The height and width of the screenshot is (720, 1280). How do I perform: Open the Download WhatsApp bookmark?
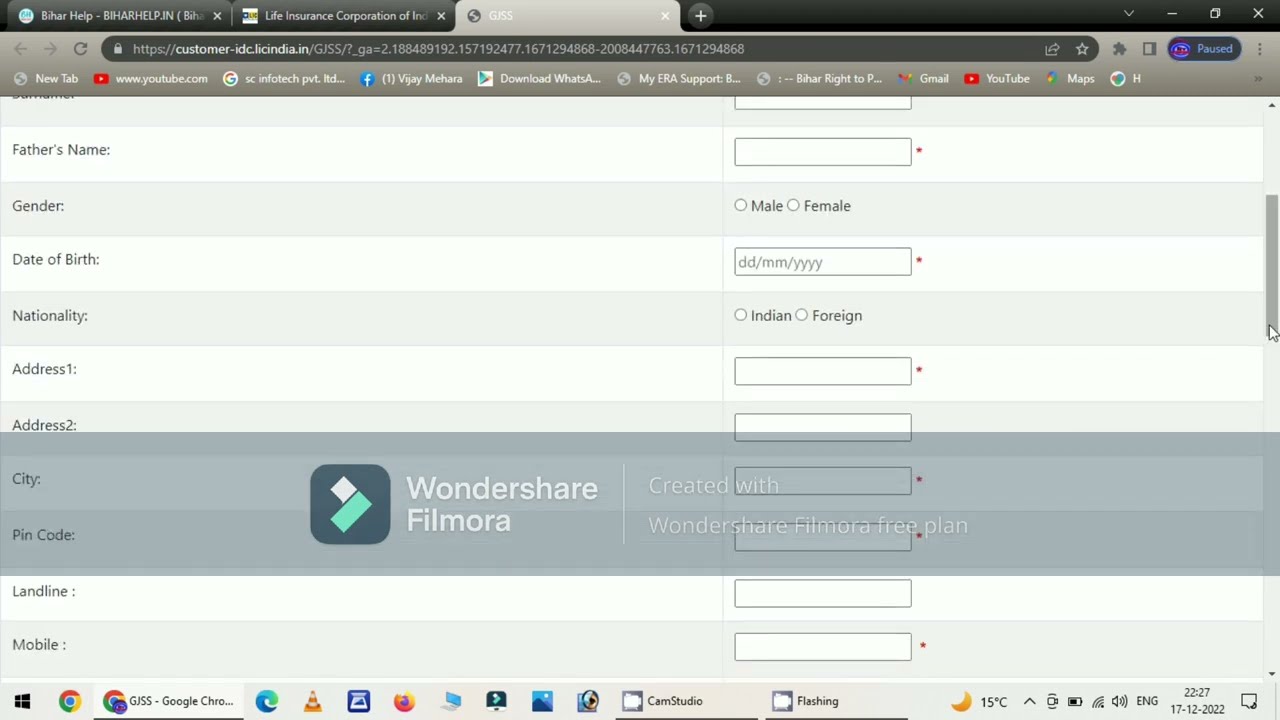click(539, 78)
